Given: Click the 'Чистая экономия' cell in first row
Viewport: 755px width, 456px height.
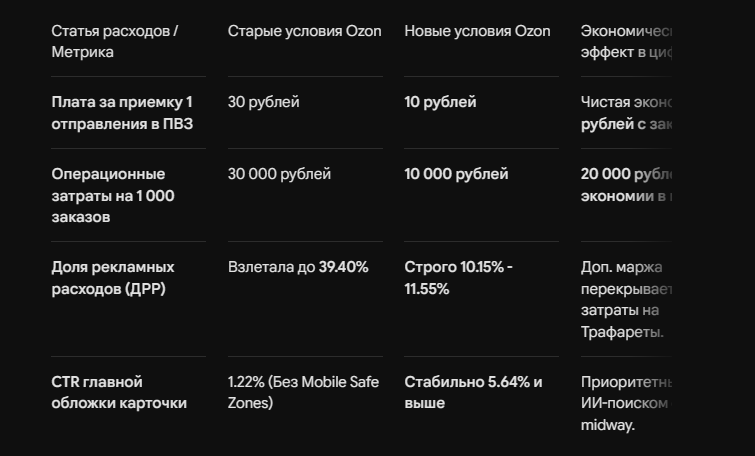Looking at the screenshot, I should [x=626, y=113].
